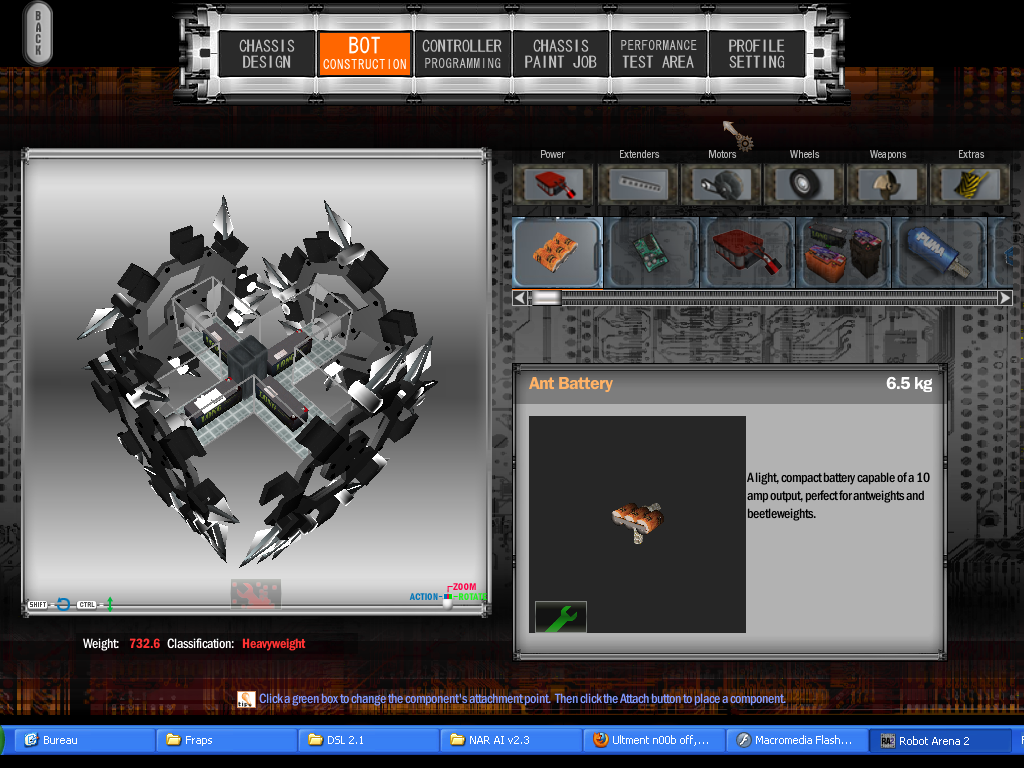Click the red remove-component icon below the bot view
The width and height of the screenshot is (1024, 768).
(255, 593)
